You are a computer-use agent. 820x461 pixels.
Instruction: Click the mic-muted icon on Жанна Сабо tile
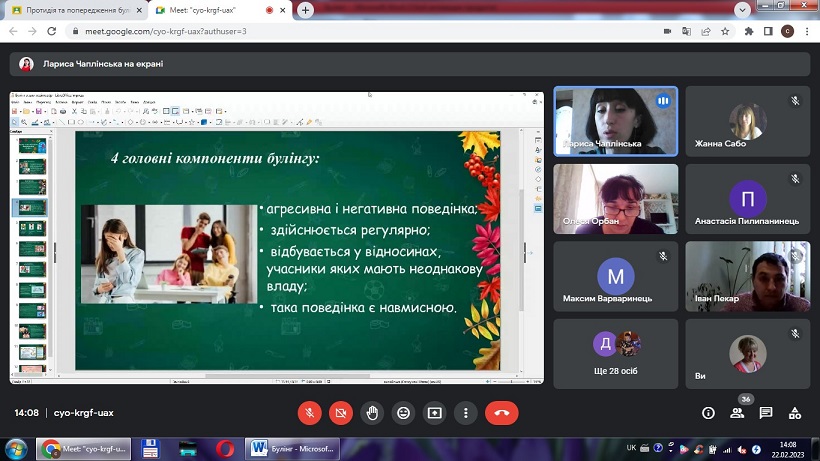[795, 100]
